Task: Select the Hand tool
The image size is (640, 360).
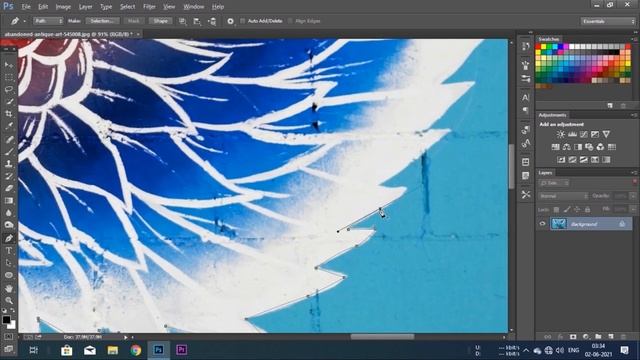Action: [x=9, y=288]
